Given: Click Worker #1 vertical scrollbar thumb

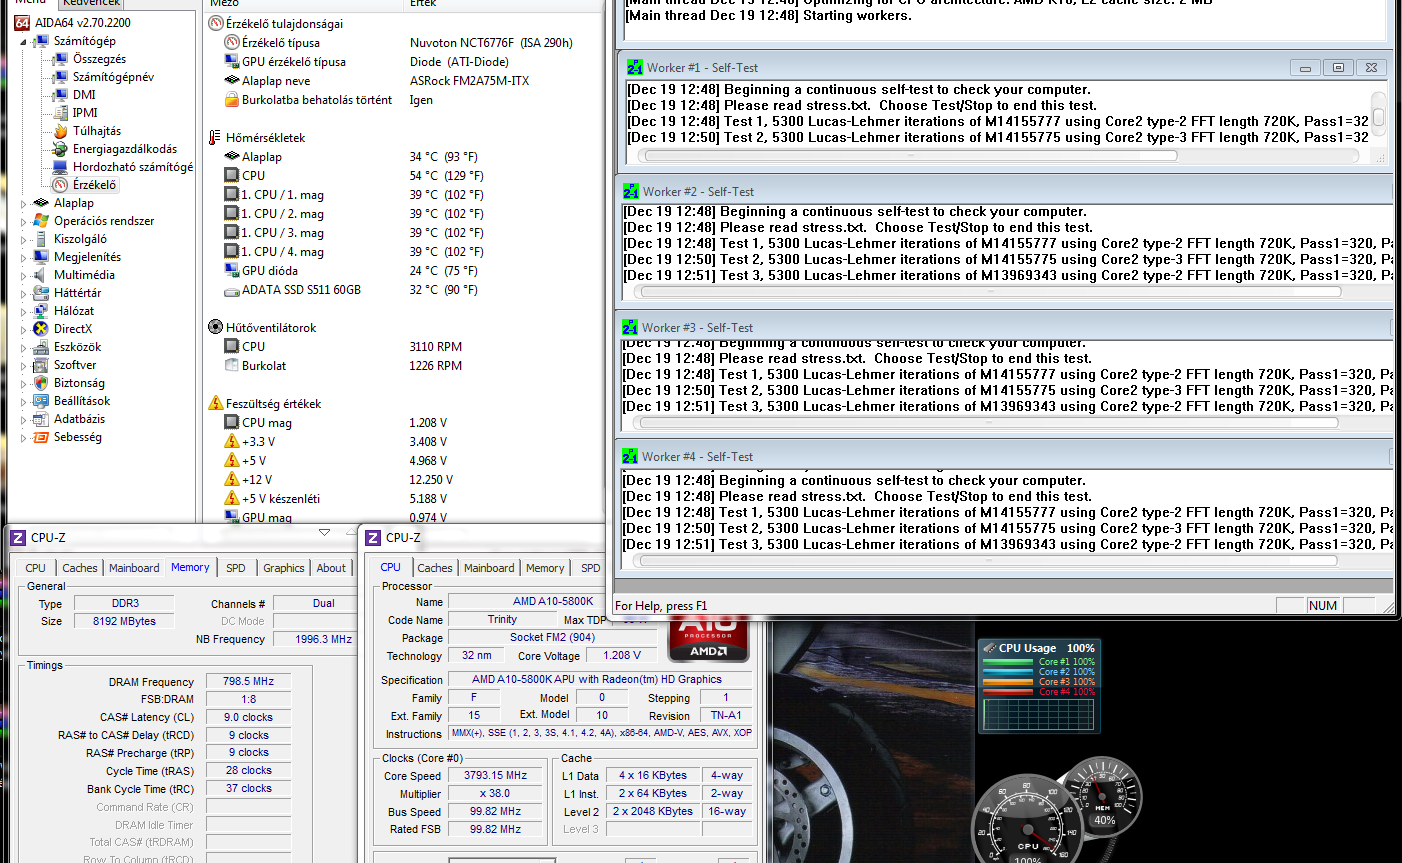Looking at the screenshot, I should click(x=1378, y=117).
